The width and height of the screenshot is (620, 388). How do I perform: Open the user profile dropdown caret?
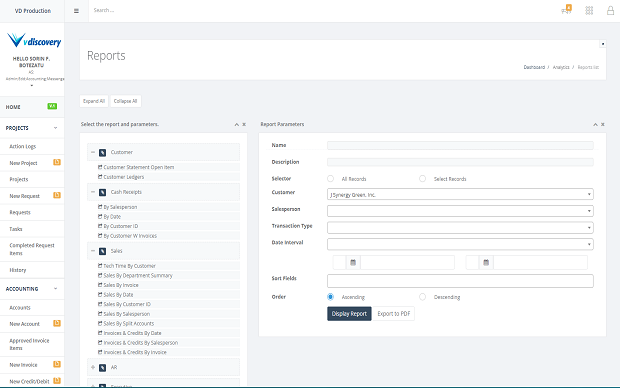tap(32, 85)
